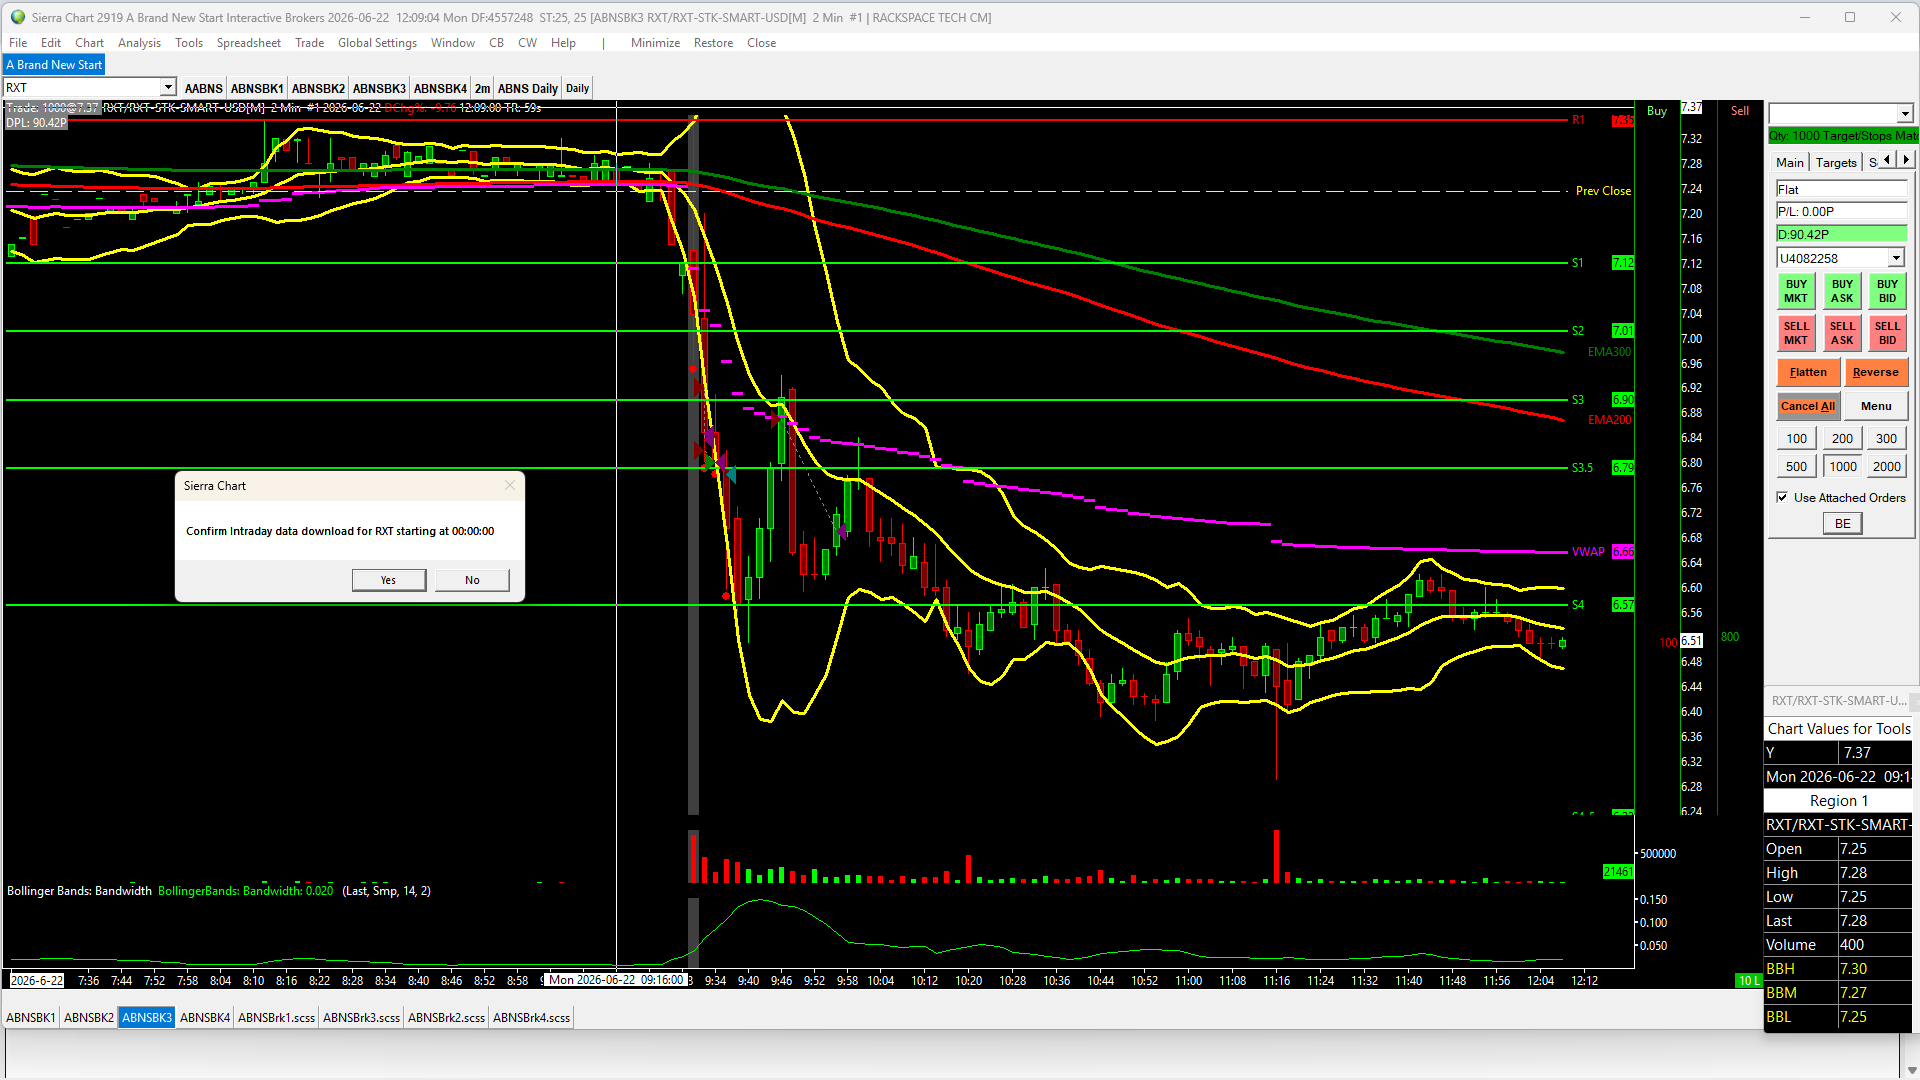The height and width of the screenshot is (1080, 1920).
Task: Click Yes in the Sierra Chart dialog
Action: coord(388,580)
